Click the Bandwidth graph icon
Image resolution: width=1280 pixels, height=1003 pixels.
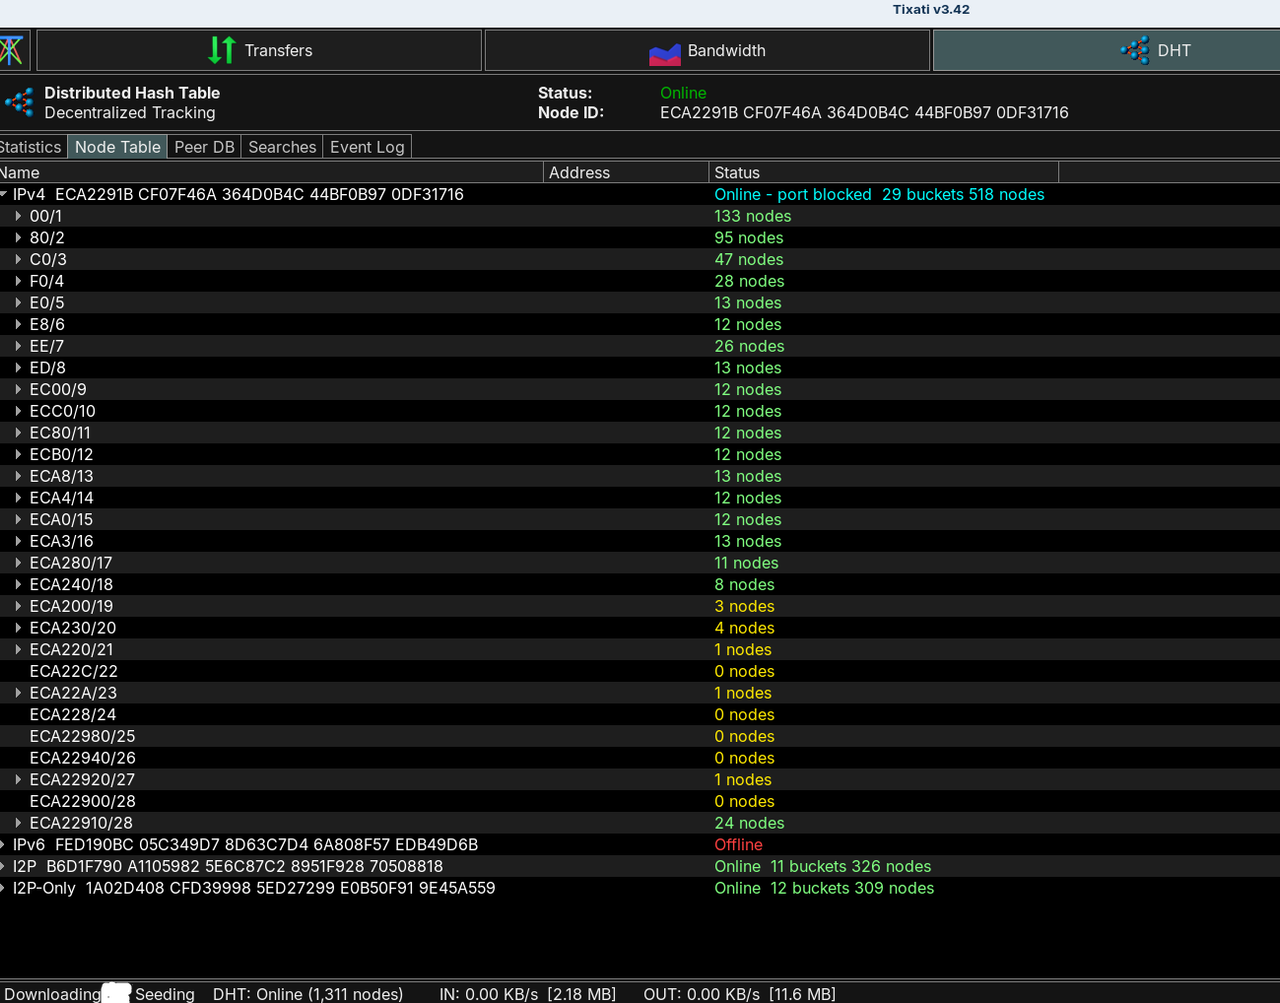click(665, 54)
